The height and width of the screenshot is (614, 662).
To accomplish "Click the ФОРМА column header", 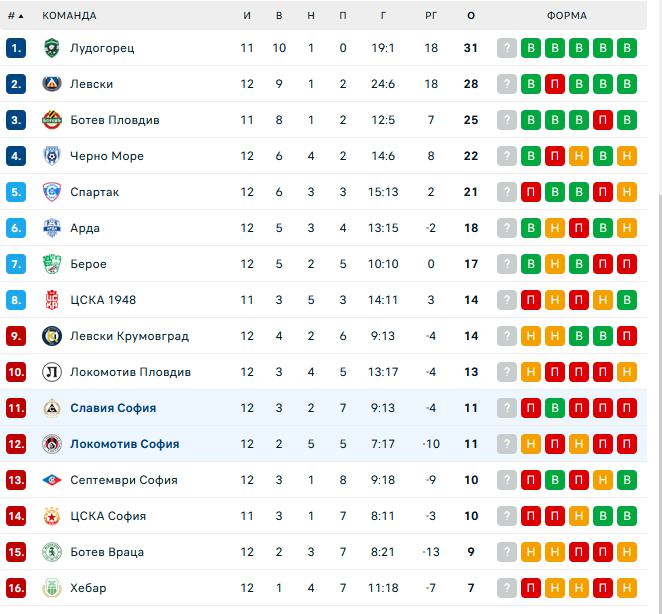I will click(x=567, y=16).
